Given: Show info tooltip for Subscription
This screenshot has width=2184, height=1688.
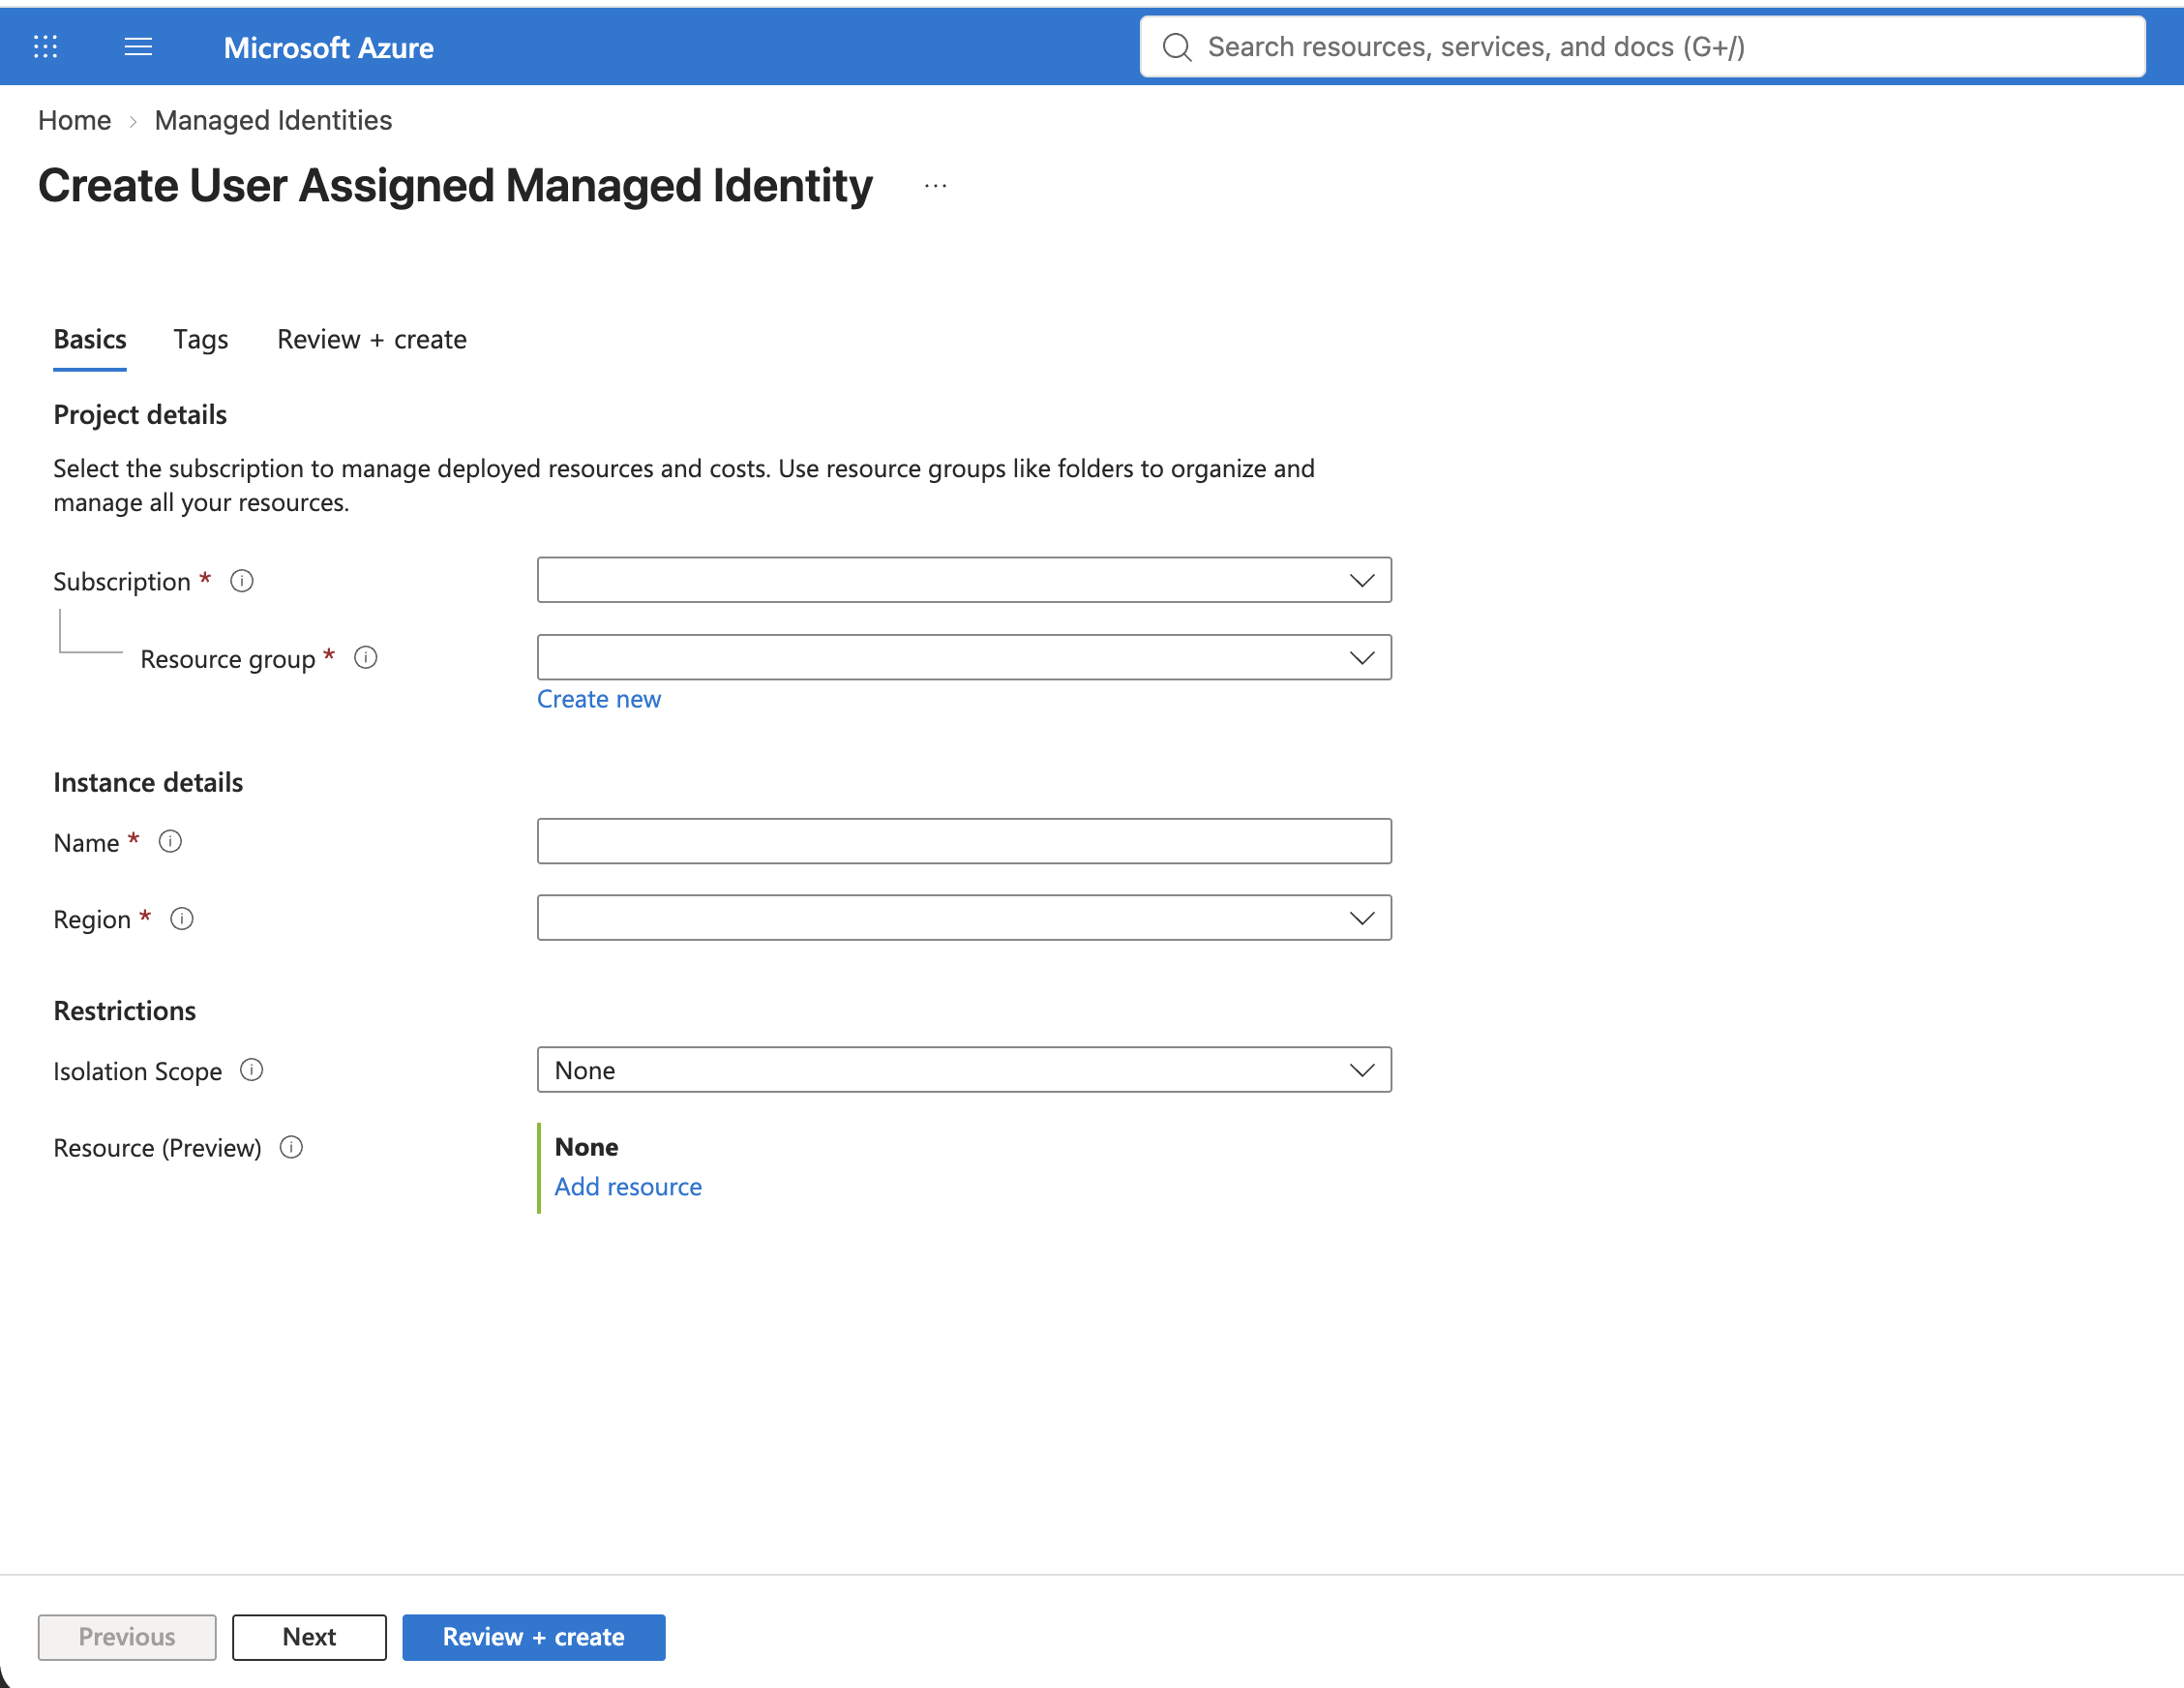Looking at the screenshot, I should [x=242, y=581].
